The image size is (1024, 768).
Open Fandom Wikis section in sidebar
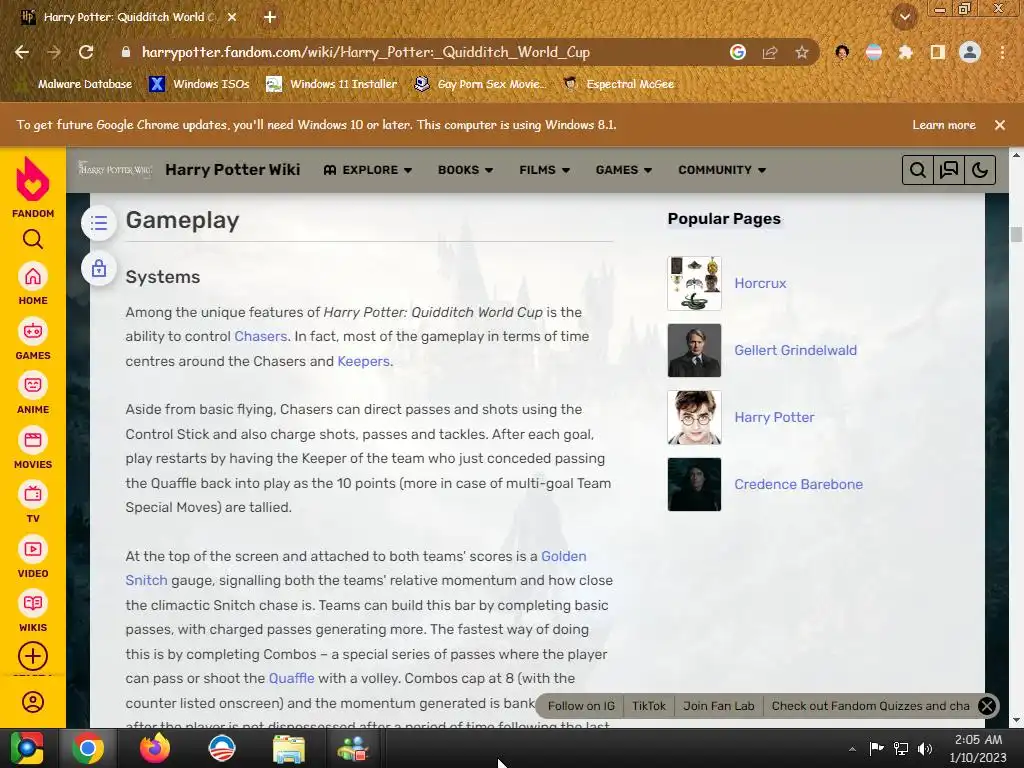point(33,612)
